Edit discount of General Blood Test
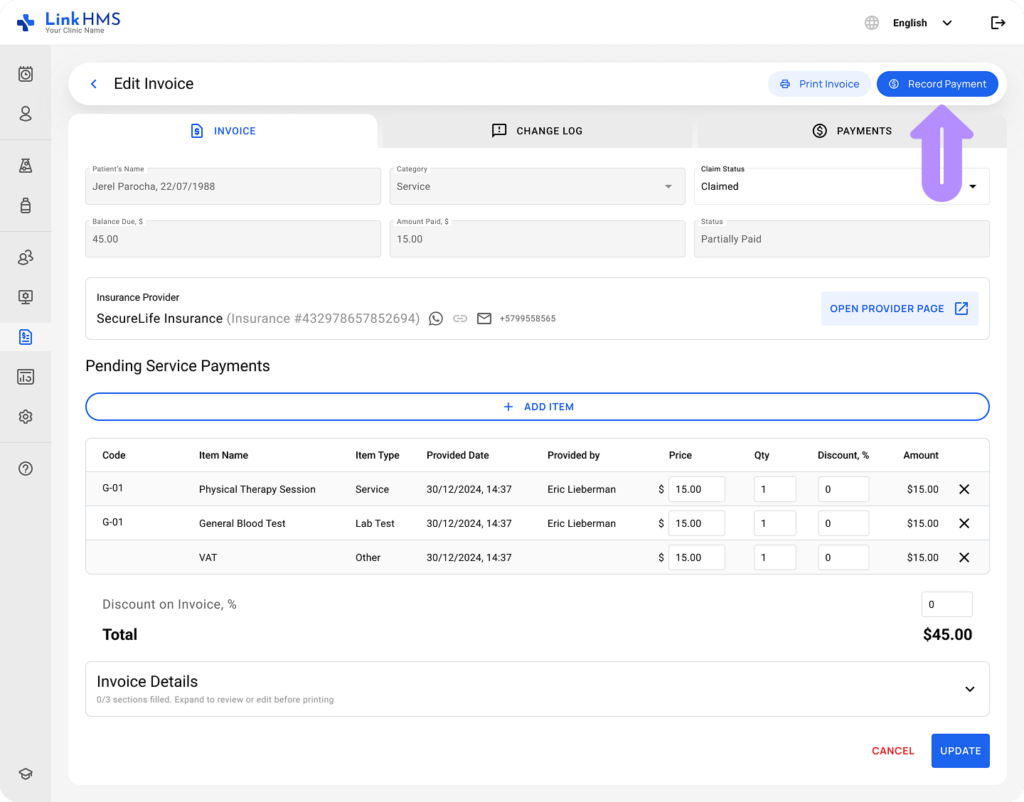 [x=843, y=523]
